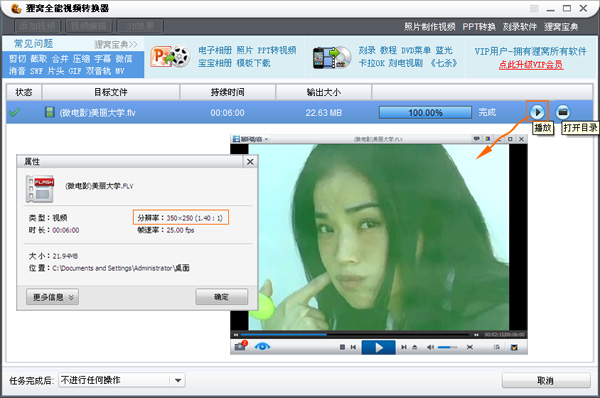Screen dimensions: 600x398
Task: Open the 刻录软件 menu item
Action: (520, 27)
